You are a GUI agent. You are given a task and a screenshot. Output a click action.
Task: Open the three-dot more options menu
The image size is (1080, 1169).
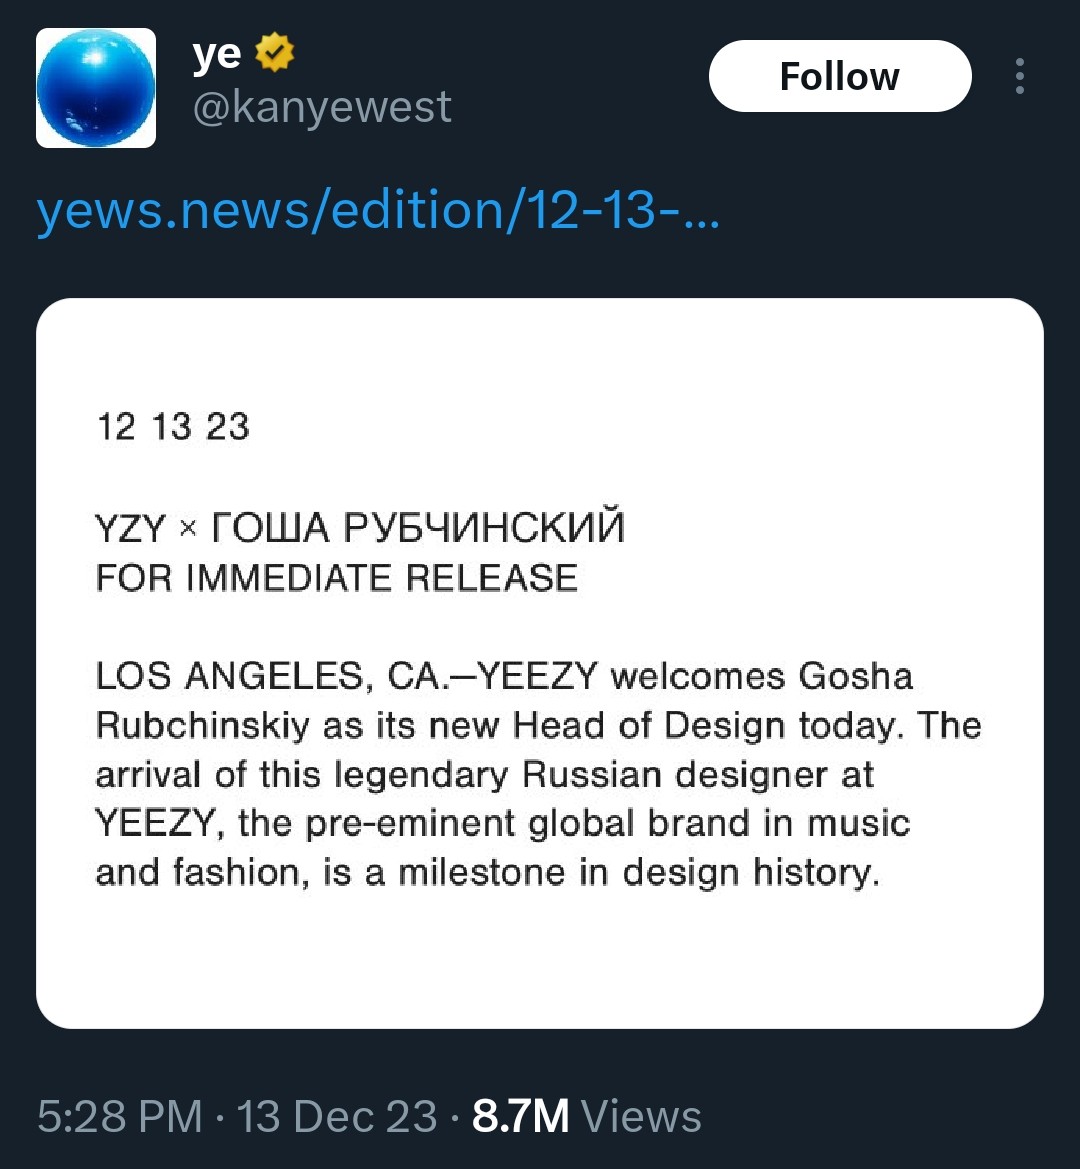[x=1020, y=76]
